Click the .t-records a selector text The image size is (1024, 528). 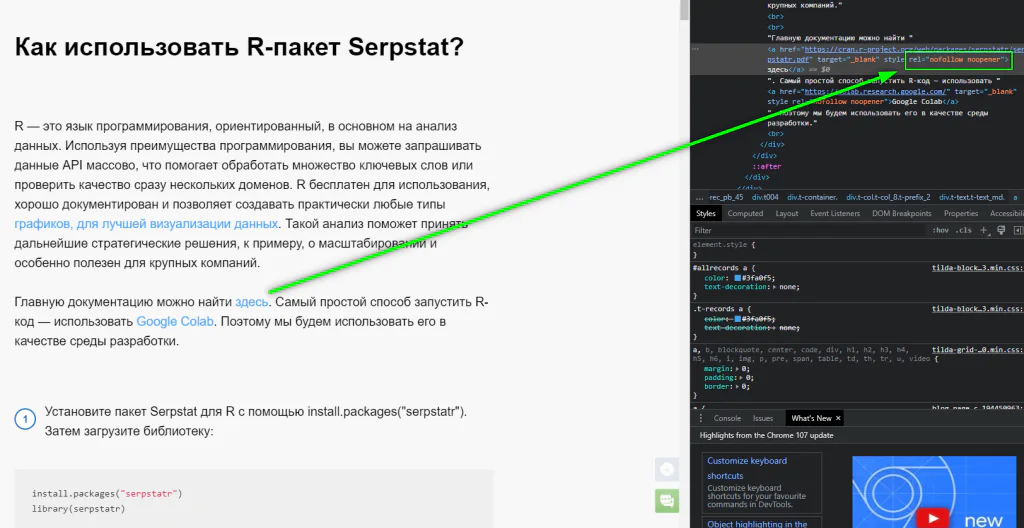[x=717, y=308]
